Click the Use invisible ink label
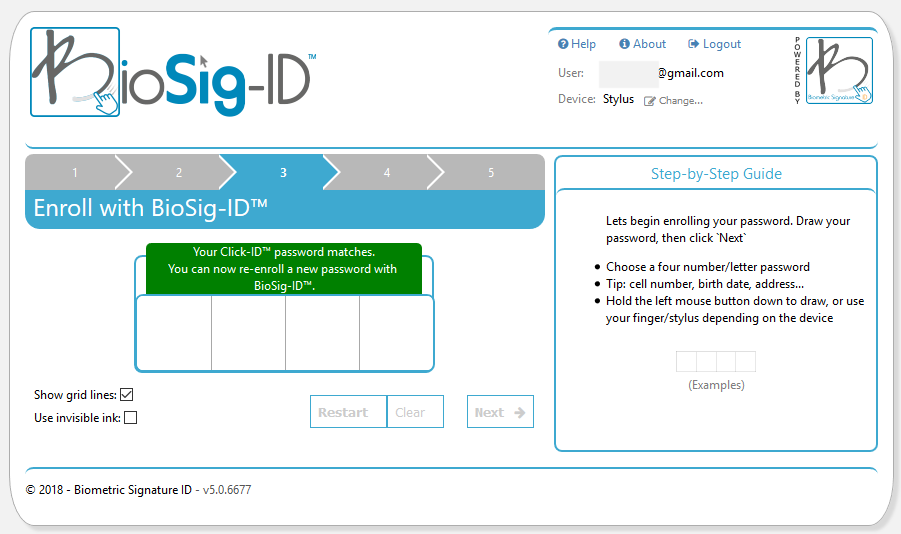 [77, 418]
